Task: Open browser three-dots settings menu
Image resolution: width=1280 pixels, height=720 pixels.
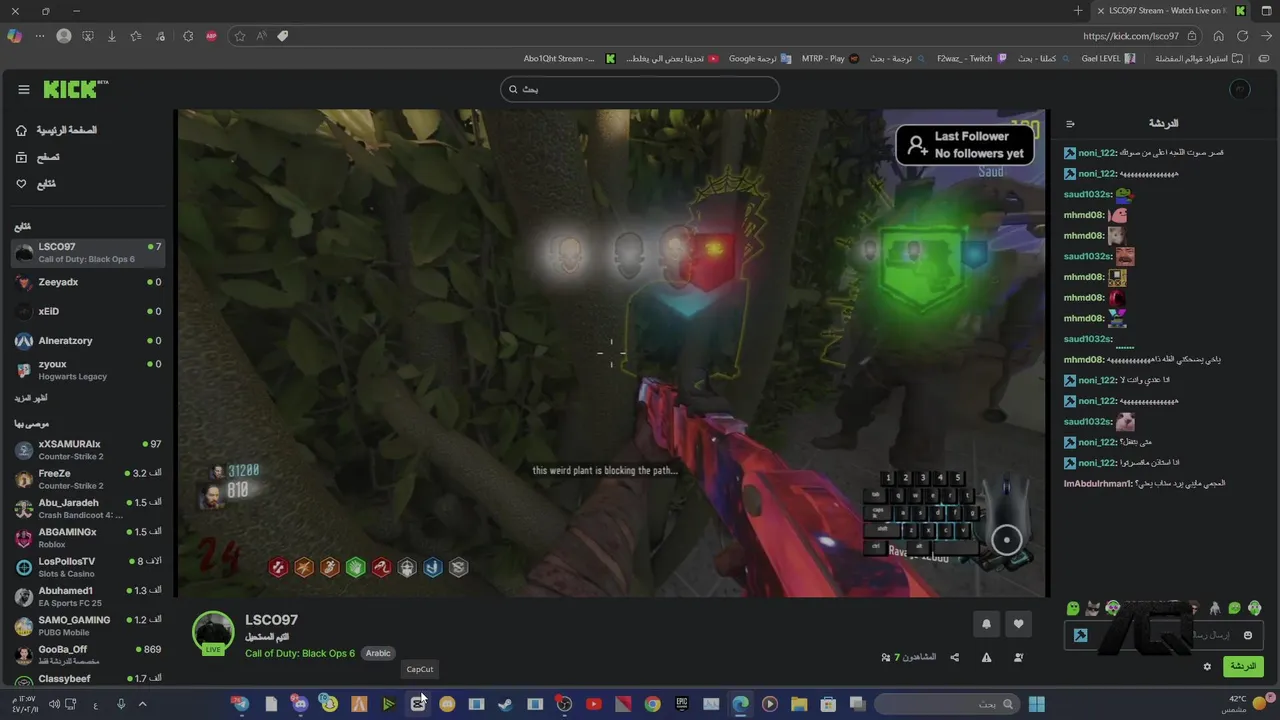Action: click(40, 36)
